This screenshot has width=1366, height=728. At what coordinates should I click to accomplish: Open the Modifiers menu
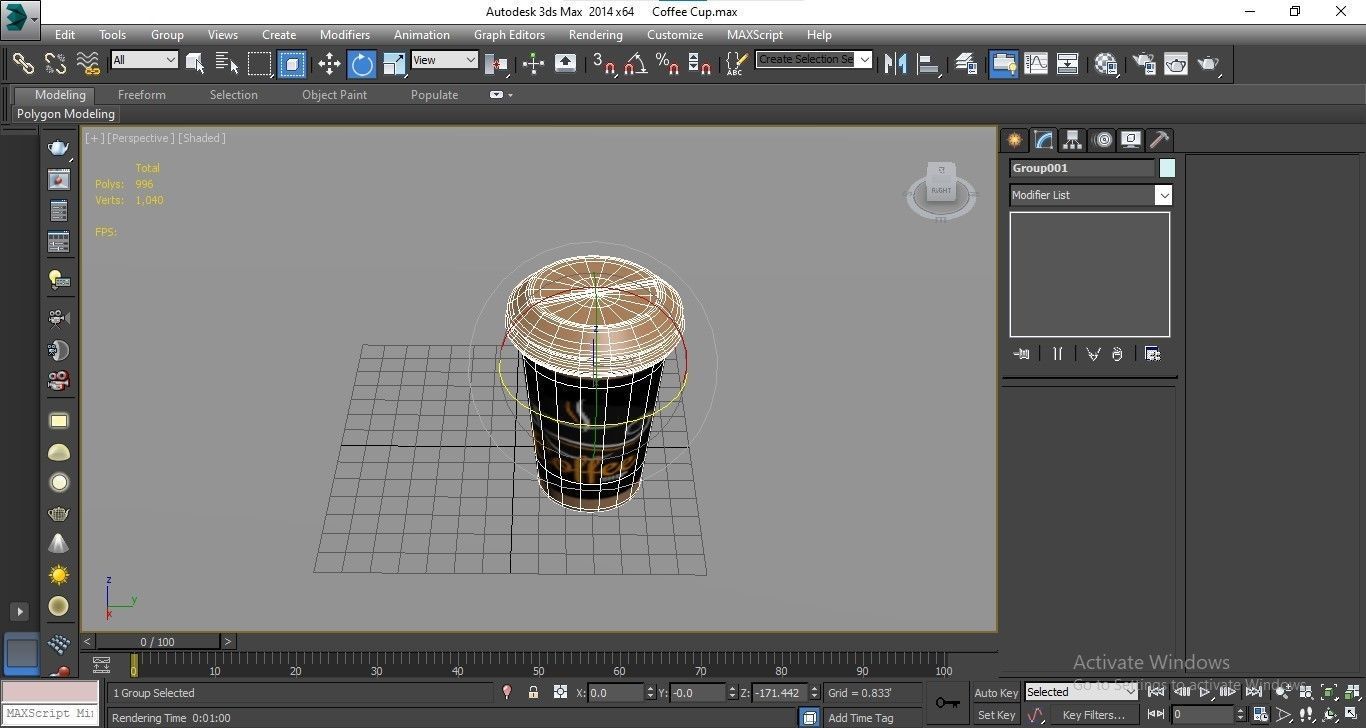(345, 34)
